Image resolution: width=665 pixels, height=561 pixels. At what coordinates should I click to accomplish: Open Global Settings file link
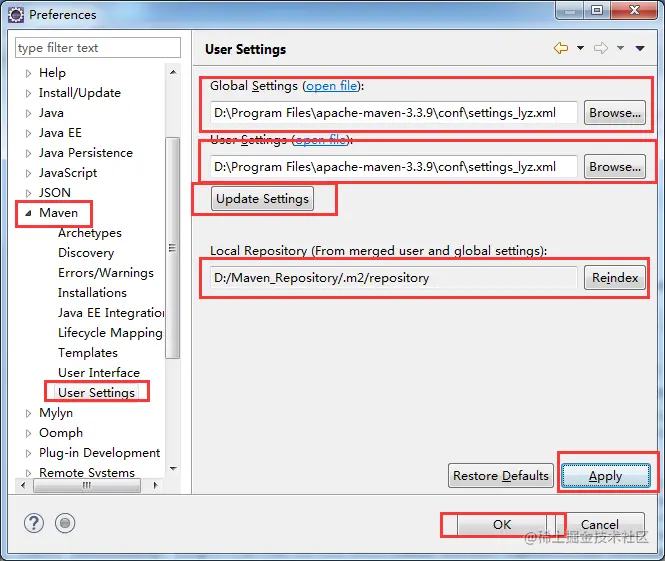pyautogui.click(x=332, y=86)
